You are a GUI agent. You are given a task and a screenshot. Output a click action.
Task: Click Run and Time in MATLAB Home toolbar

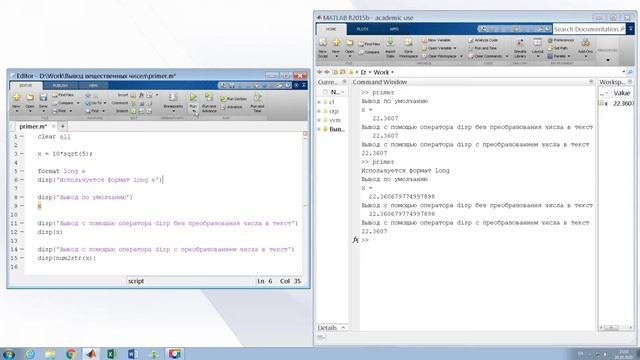(x=482, y=48)
